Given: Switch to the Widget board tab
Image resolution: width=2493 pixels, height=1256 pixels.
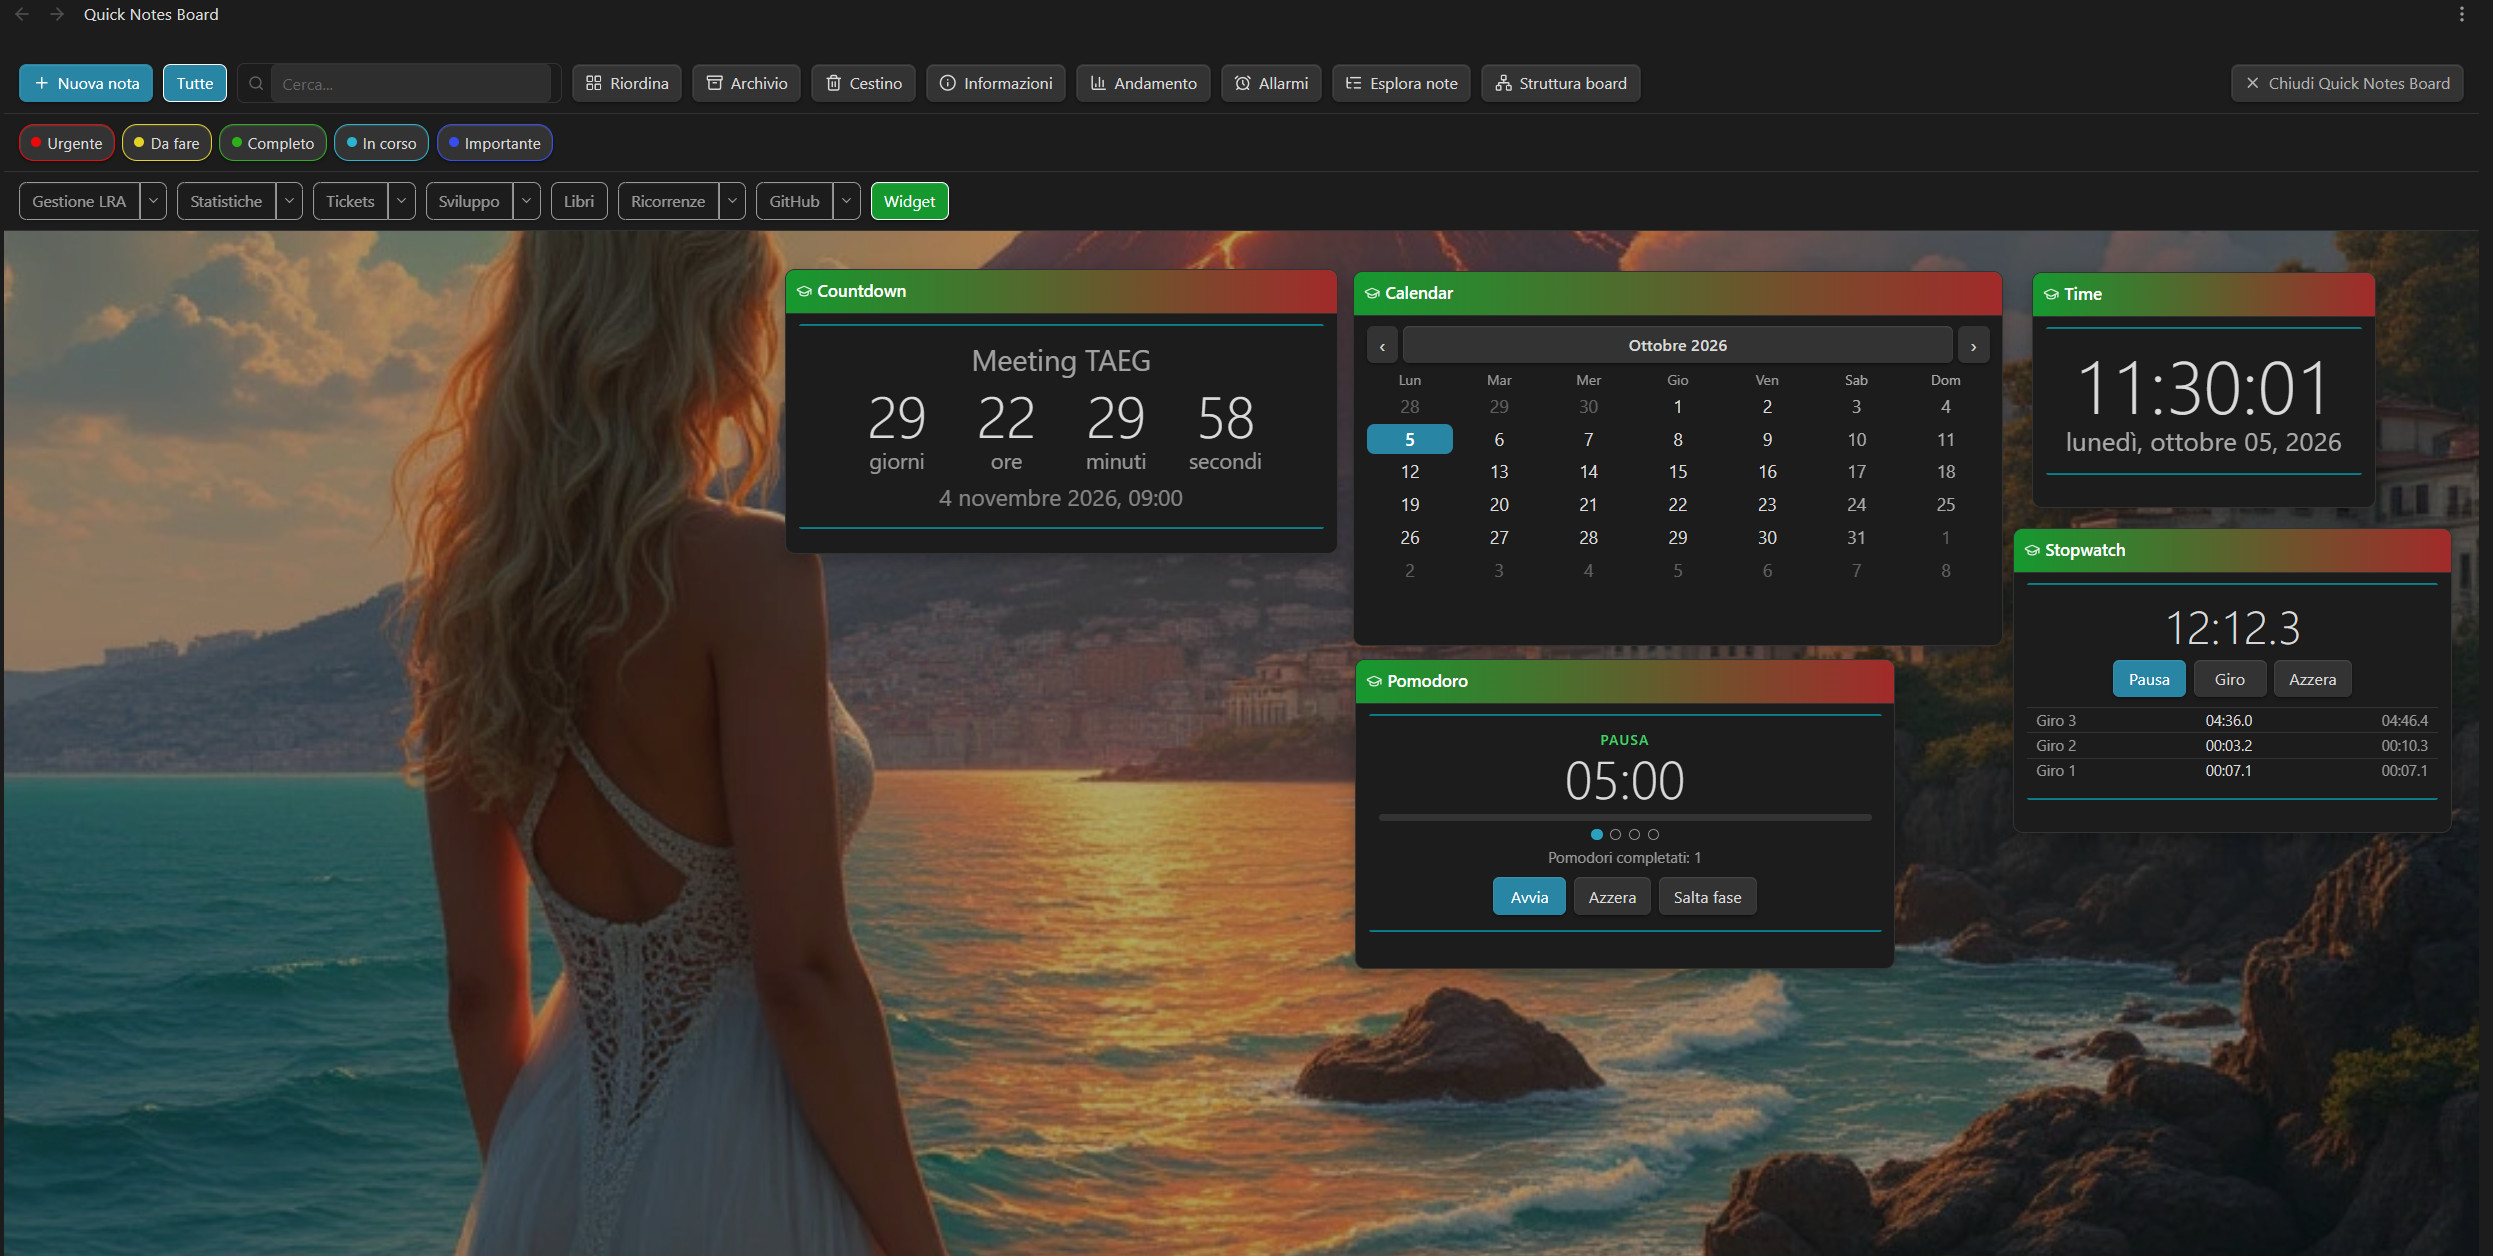Looking at the screenshot, I should point(909,201).
